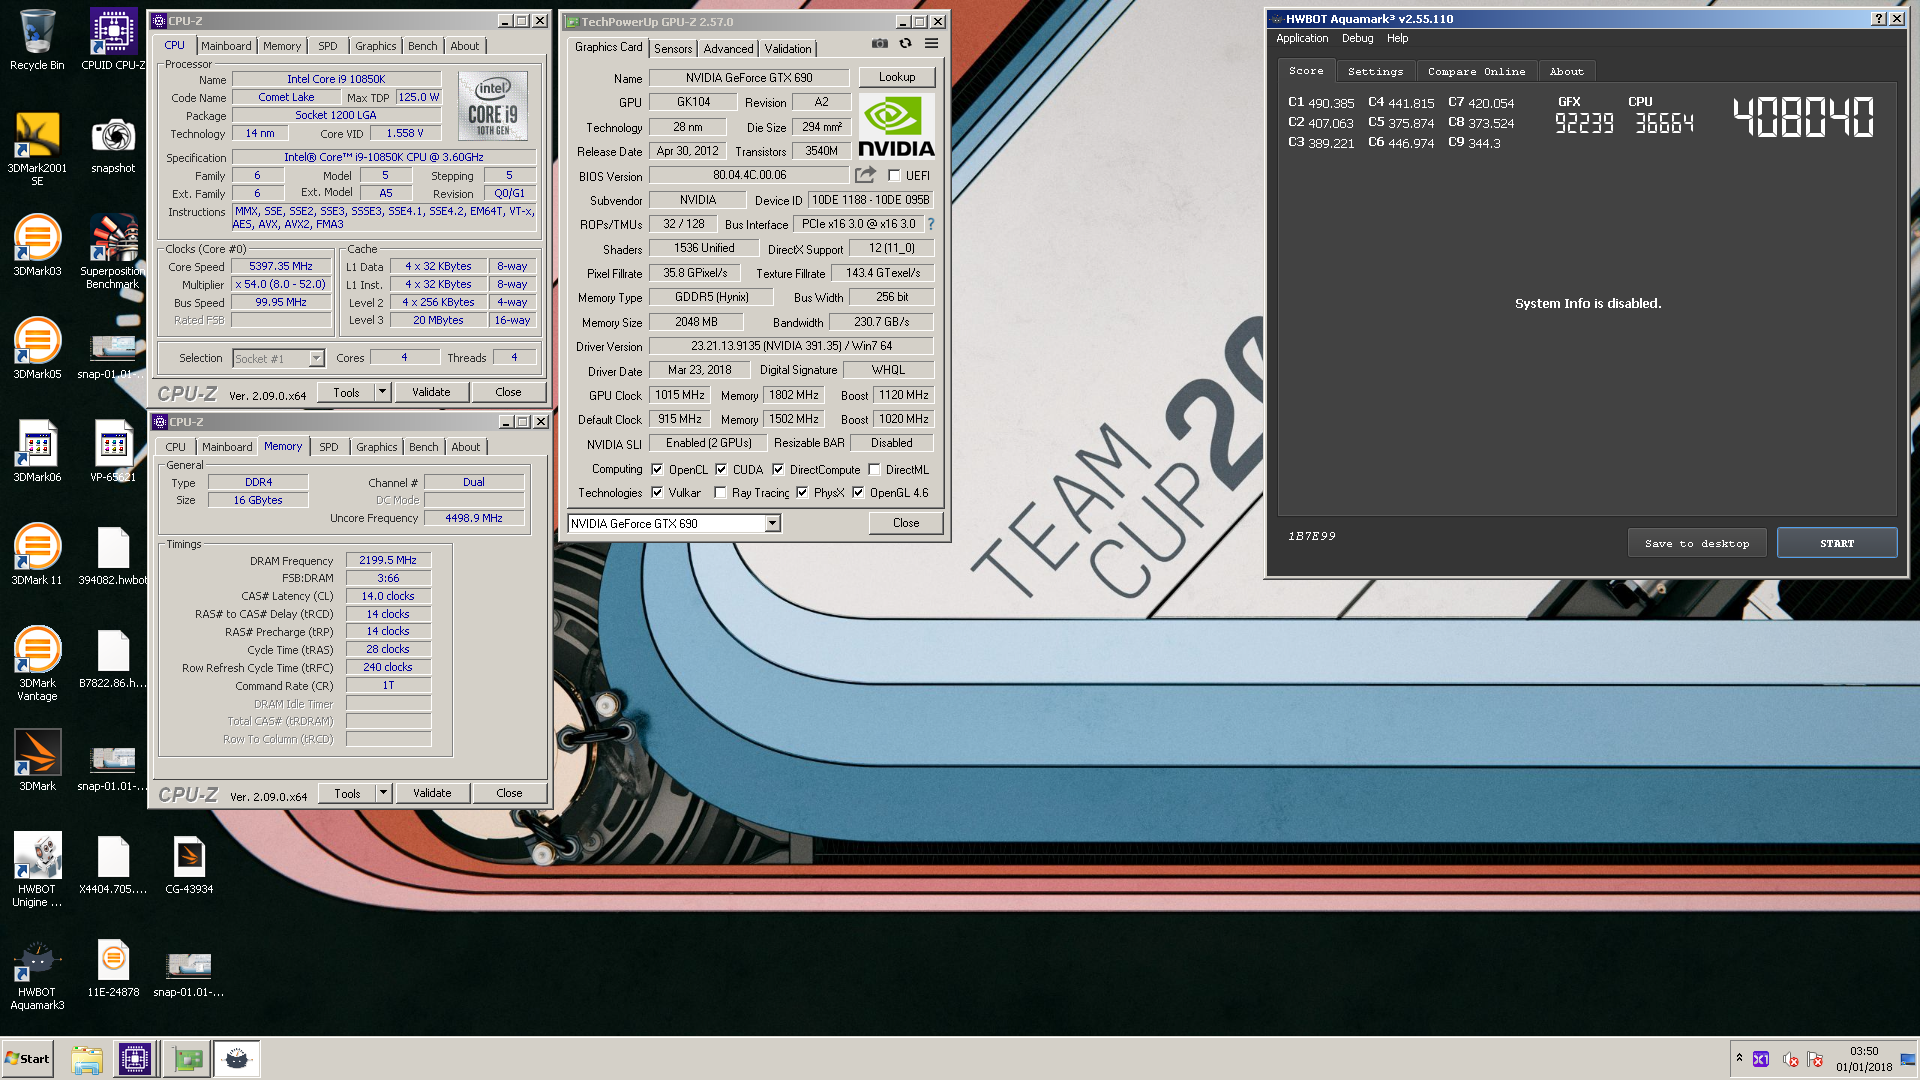The height and width of the screenshot is (1080, 1920).
Task: Open the SPD tab in Memory CPU-Z window
Action: (x=329, y=447)
